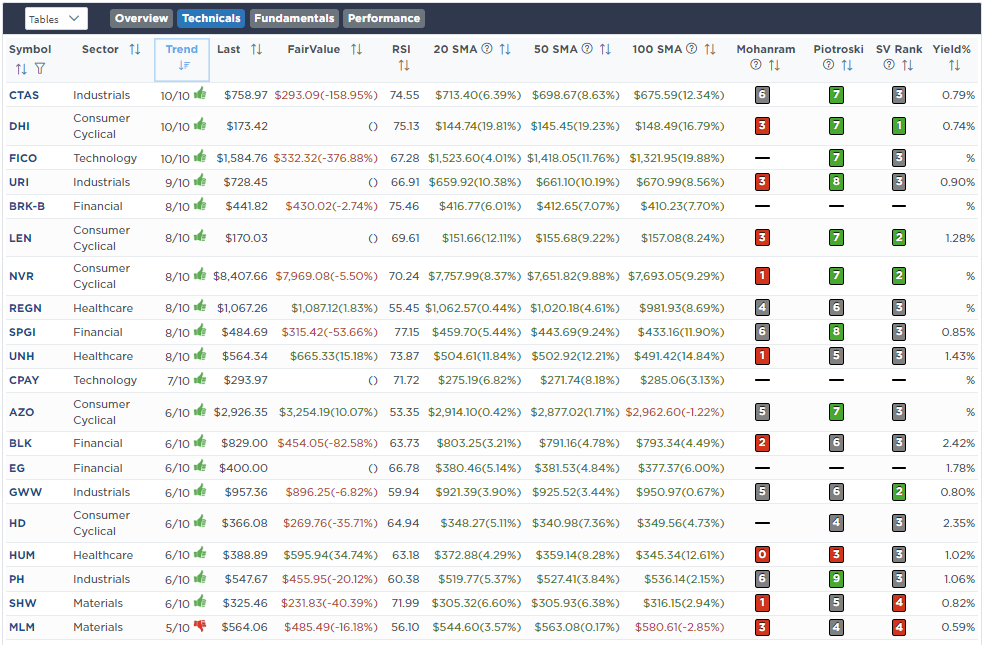Switch to the Performance tab
This screenshot has width=987, height=645.
[384, 18]
